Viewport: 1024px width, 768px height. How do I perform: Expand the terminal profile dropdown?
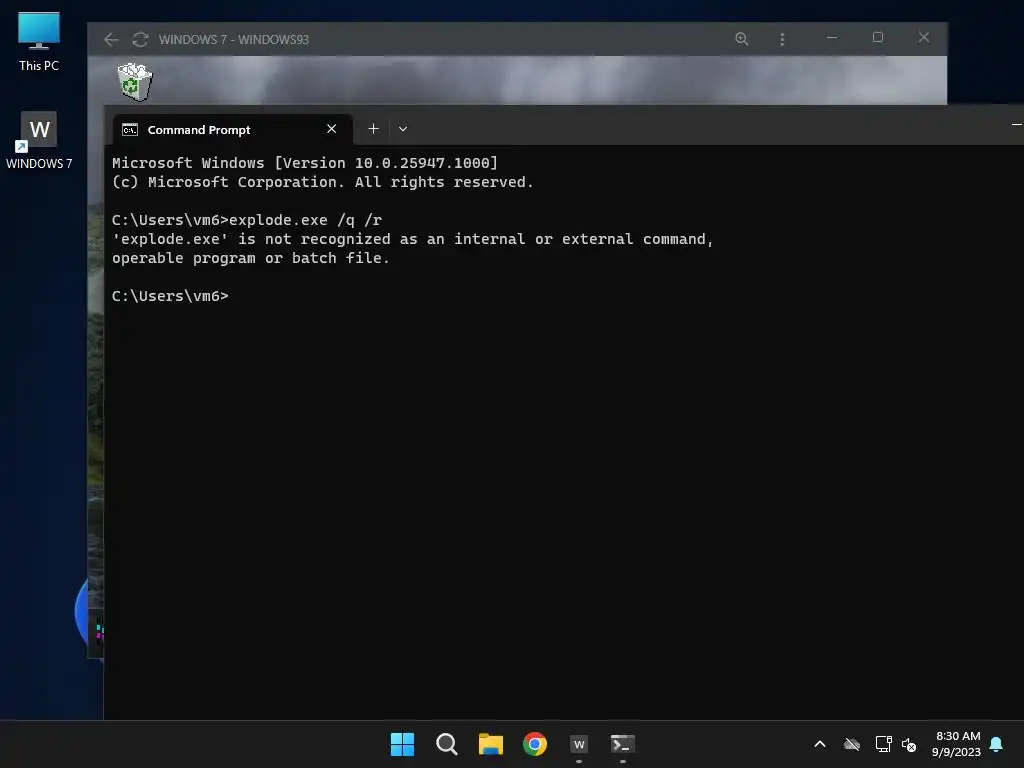pos(403,129)
